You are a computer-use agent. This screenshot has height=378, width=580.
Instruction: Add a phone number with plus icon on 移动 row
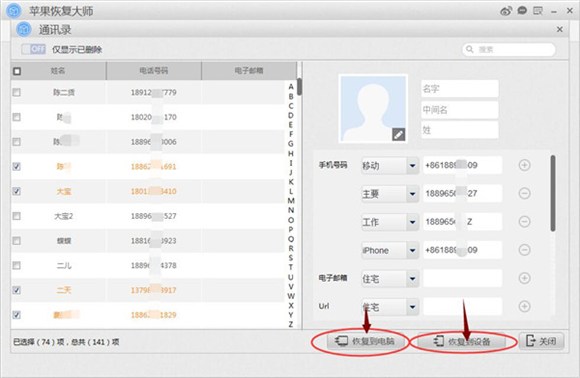pos(524,165)
